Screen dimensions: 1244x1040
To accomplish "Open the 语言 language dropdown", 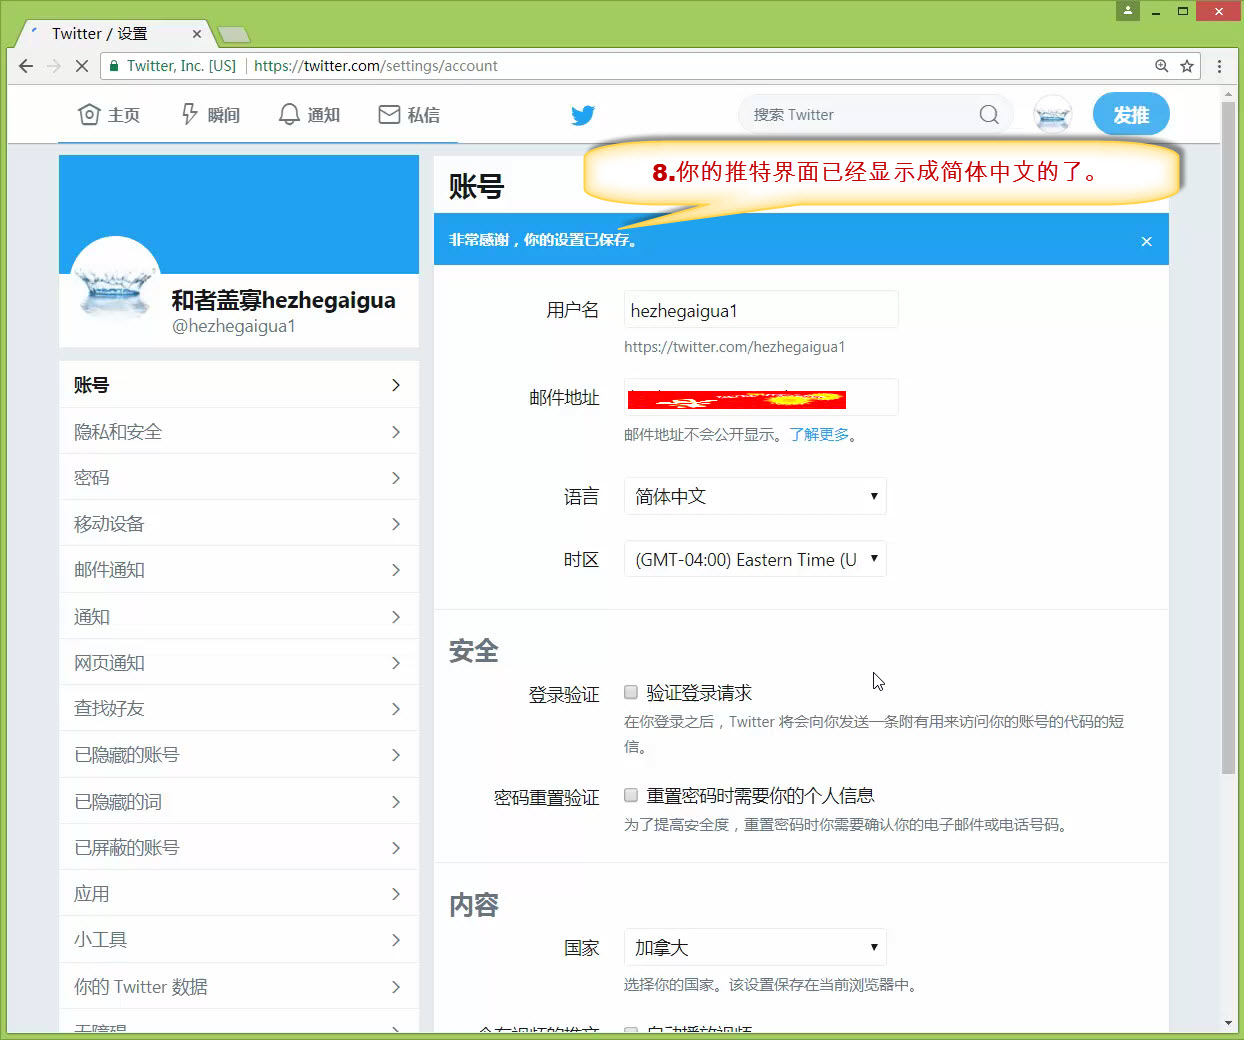I will click(755, 497).
